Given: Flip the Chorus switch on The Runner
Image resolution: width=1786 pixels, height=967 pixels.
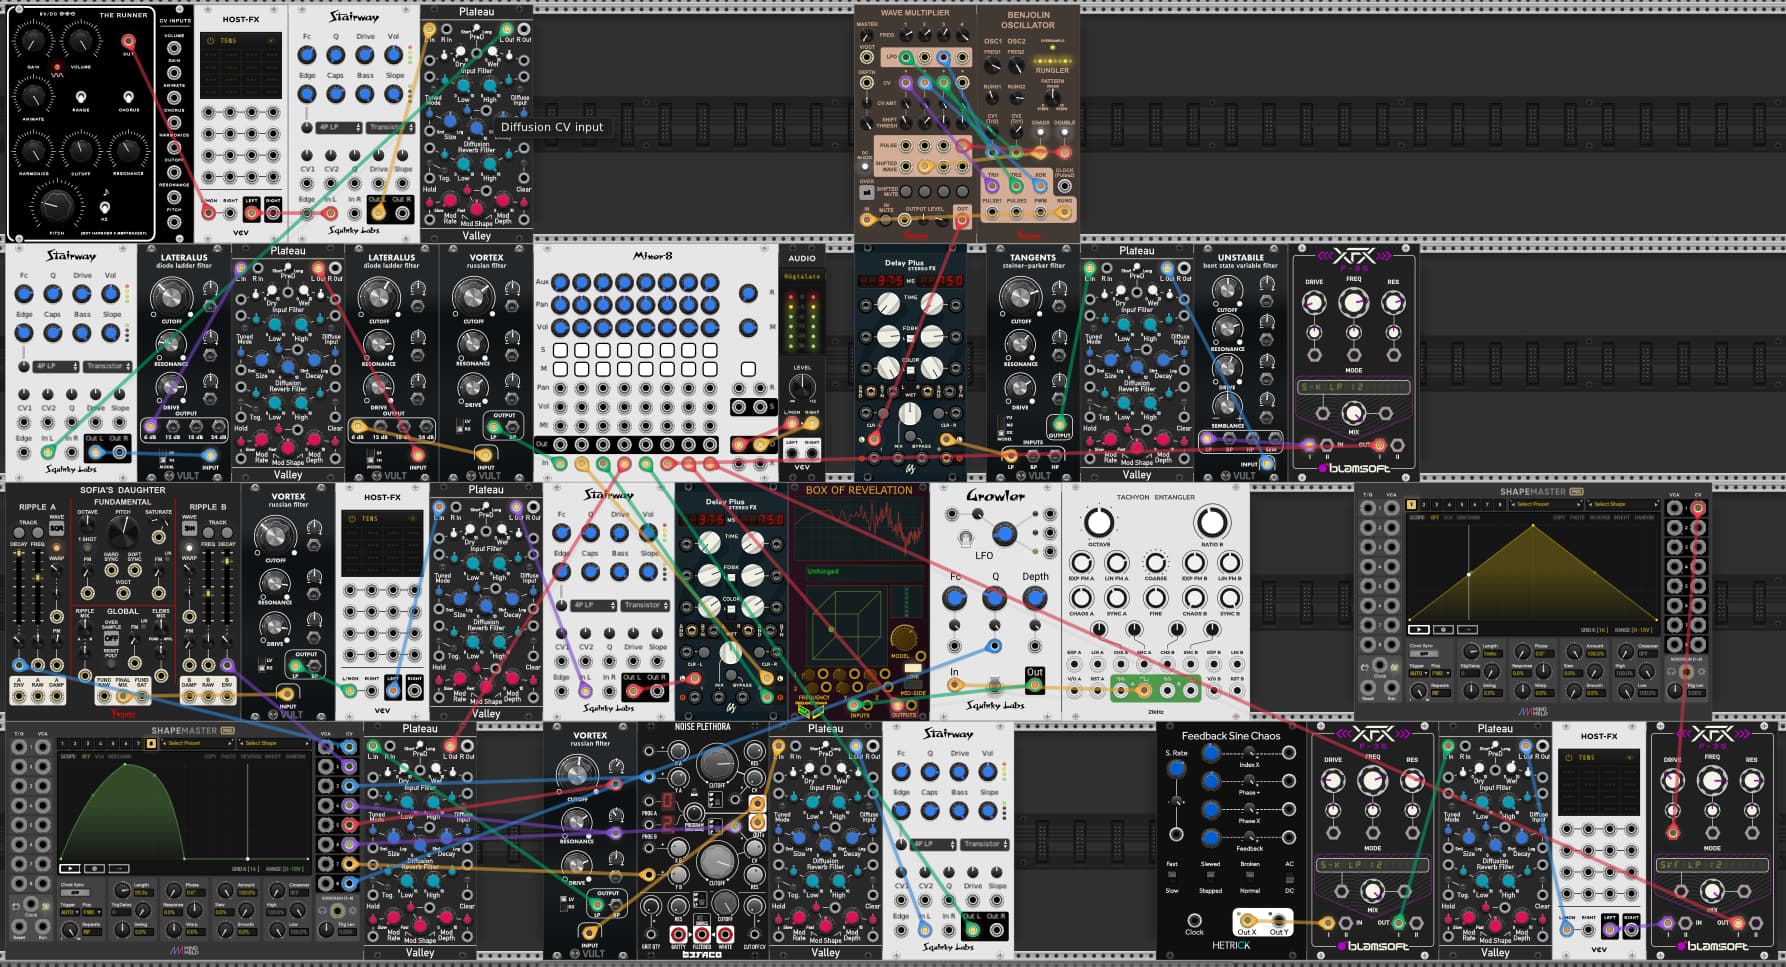Looking at the screenshot, I should point(129,98).
